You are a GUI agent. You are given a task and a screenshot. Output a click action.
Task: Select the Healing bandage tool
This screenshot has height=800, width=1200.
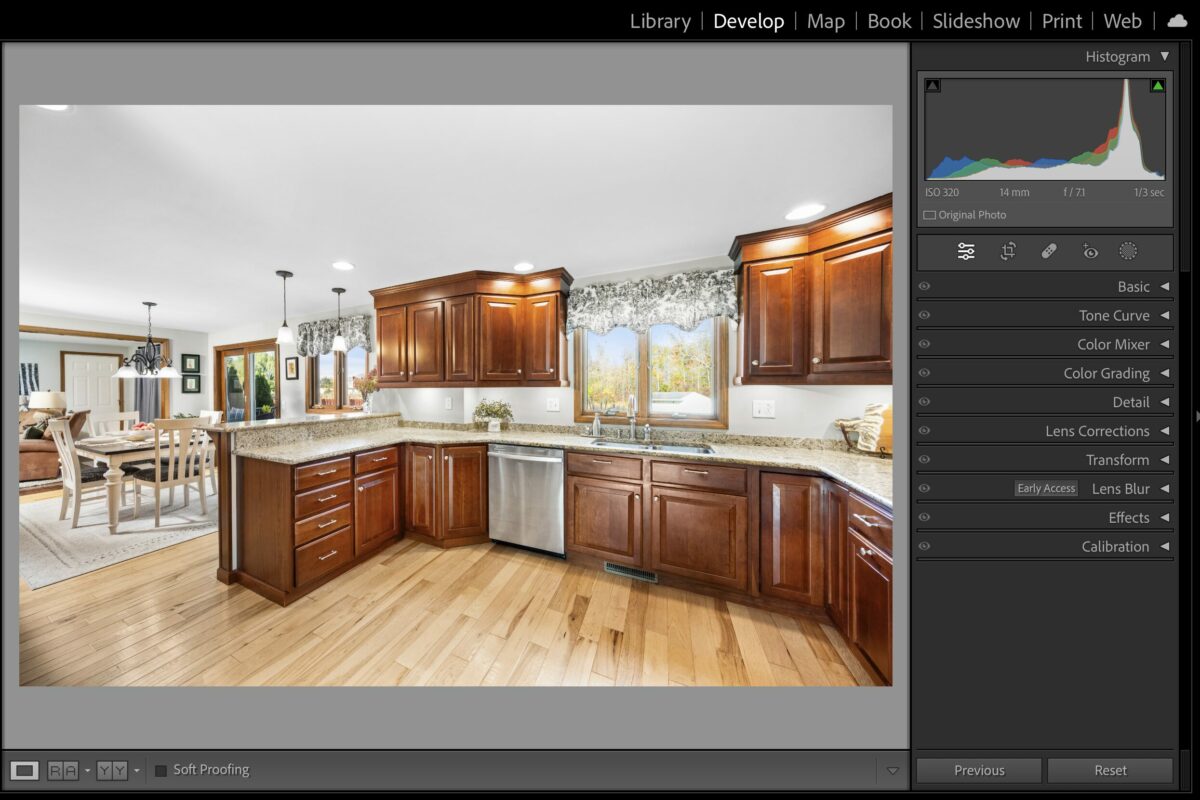coord(1049,252)
